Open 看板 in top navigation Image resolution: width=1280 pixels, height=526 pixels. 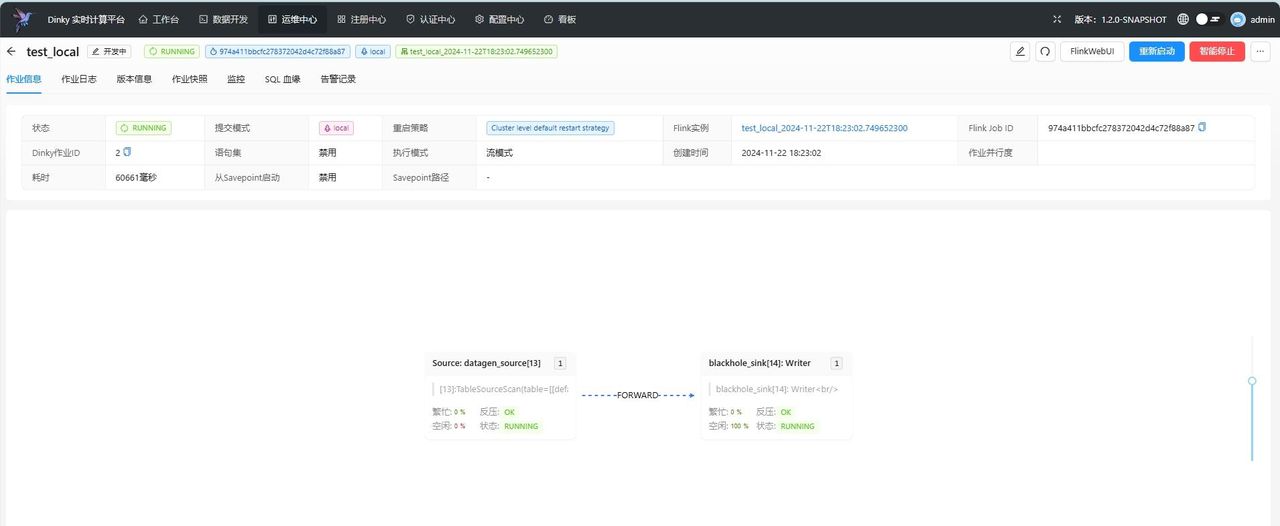560,19
